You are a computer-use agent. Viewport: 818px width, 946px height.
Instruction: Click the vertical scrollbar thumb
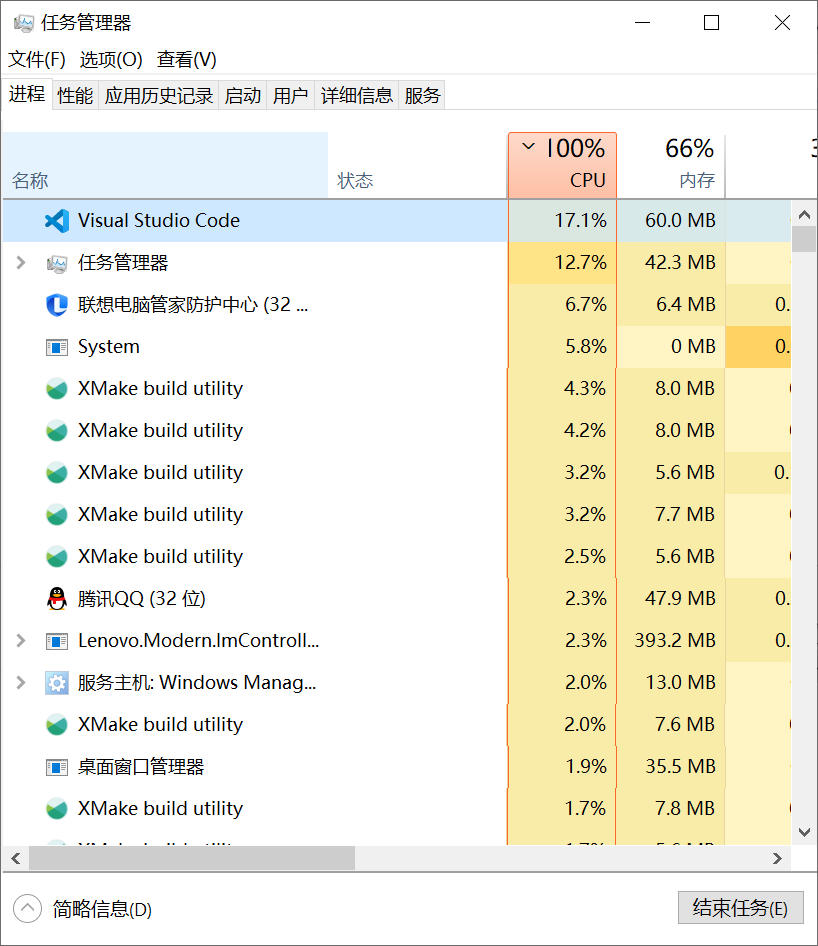point(804,239)
